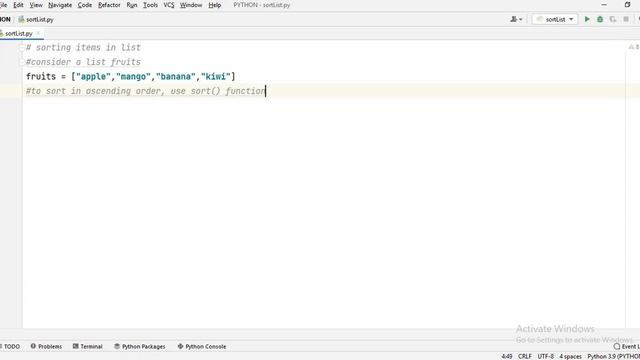Click sortList.py in the navigation breadcrumb
This screenshot has height=360, width=640.
coord(36,19)
